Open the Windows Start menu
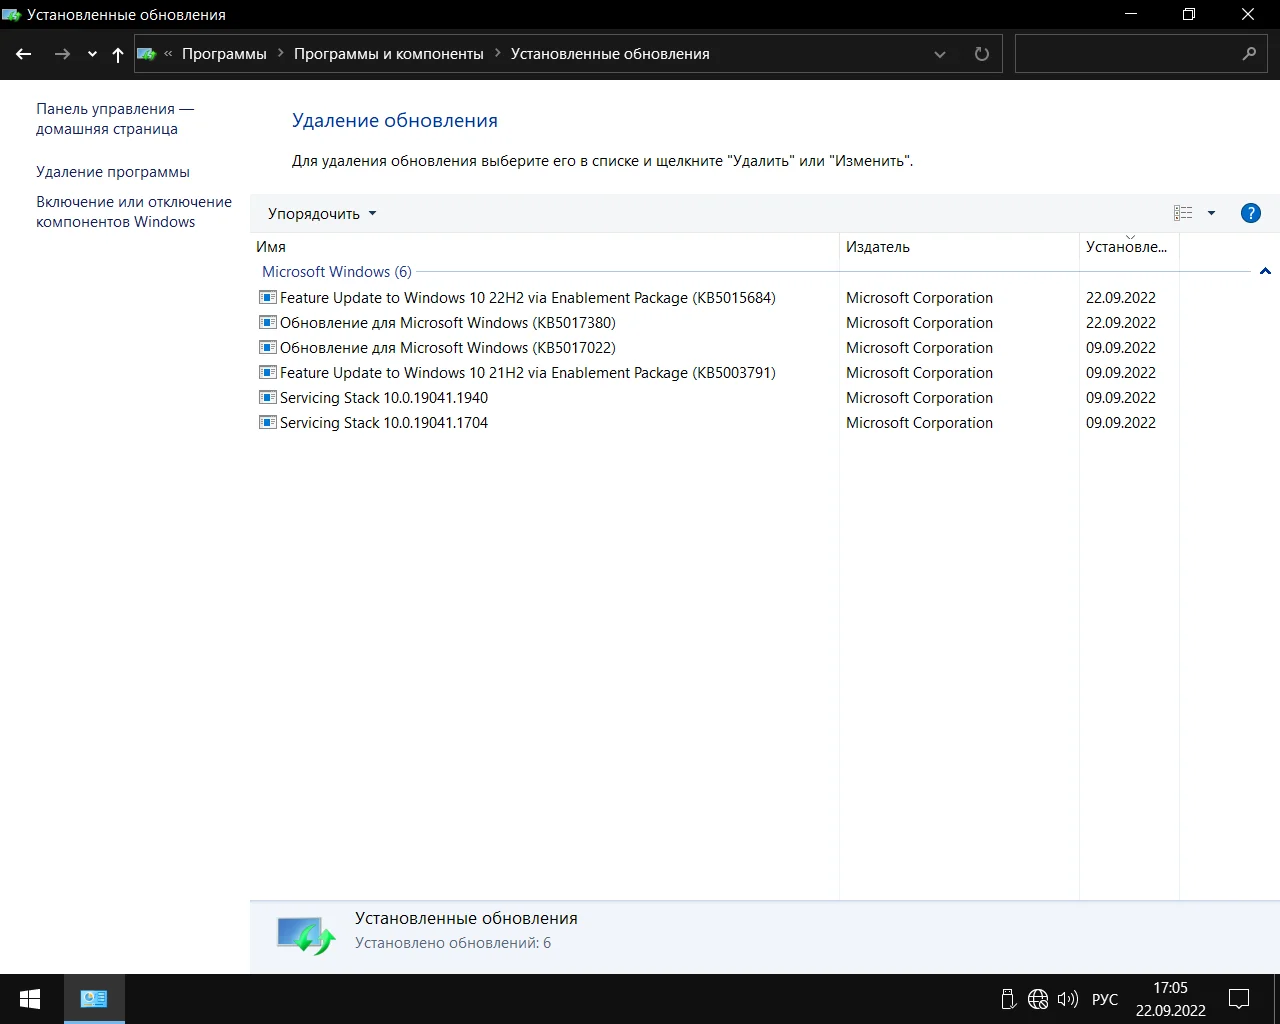Screen dimensions: 1280x1024 pyautogui.click(x=30, y=999)
